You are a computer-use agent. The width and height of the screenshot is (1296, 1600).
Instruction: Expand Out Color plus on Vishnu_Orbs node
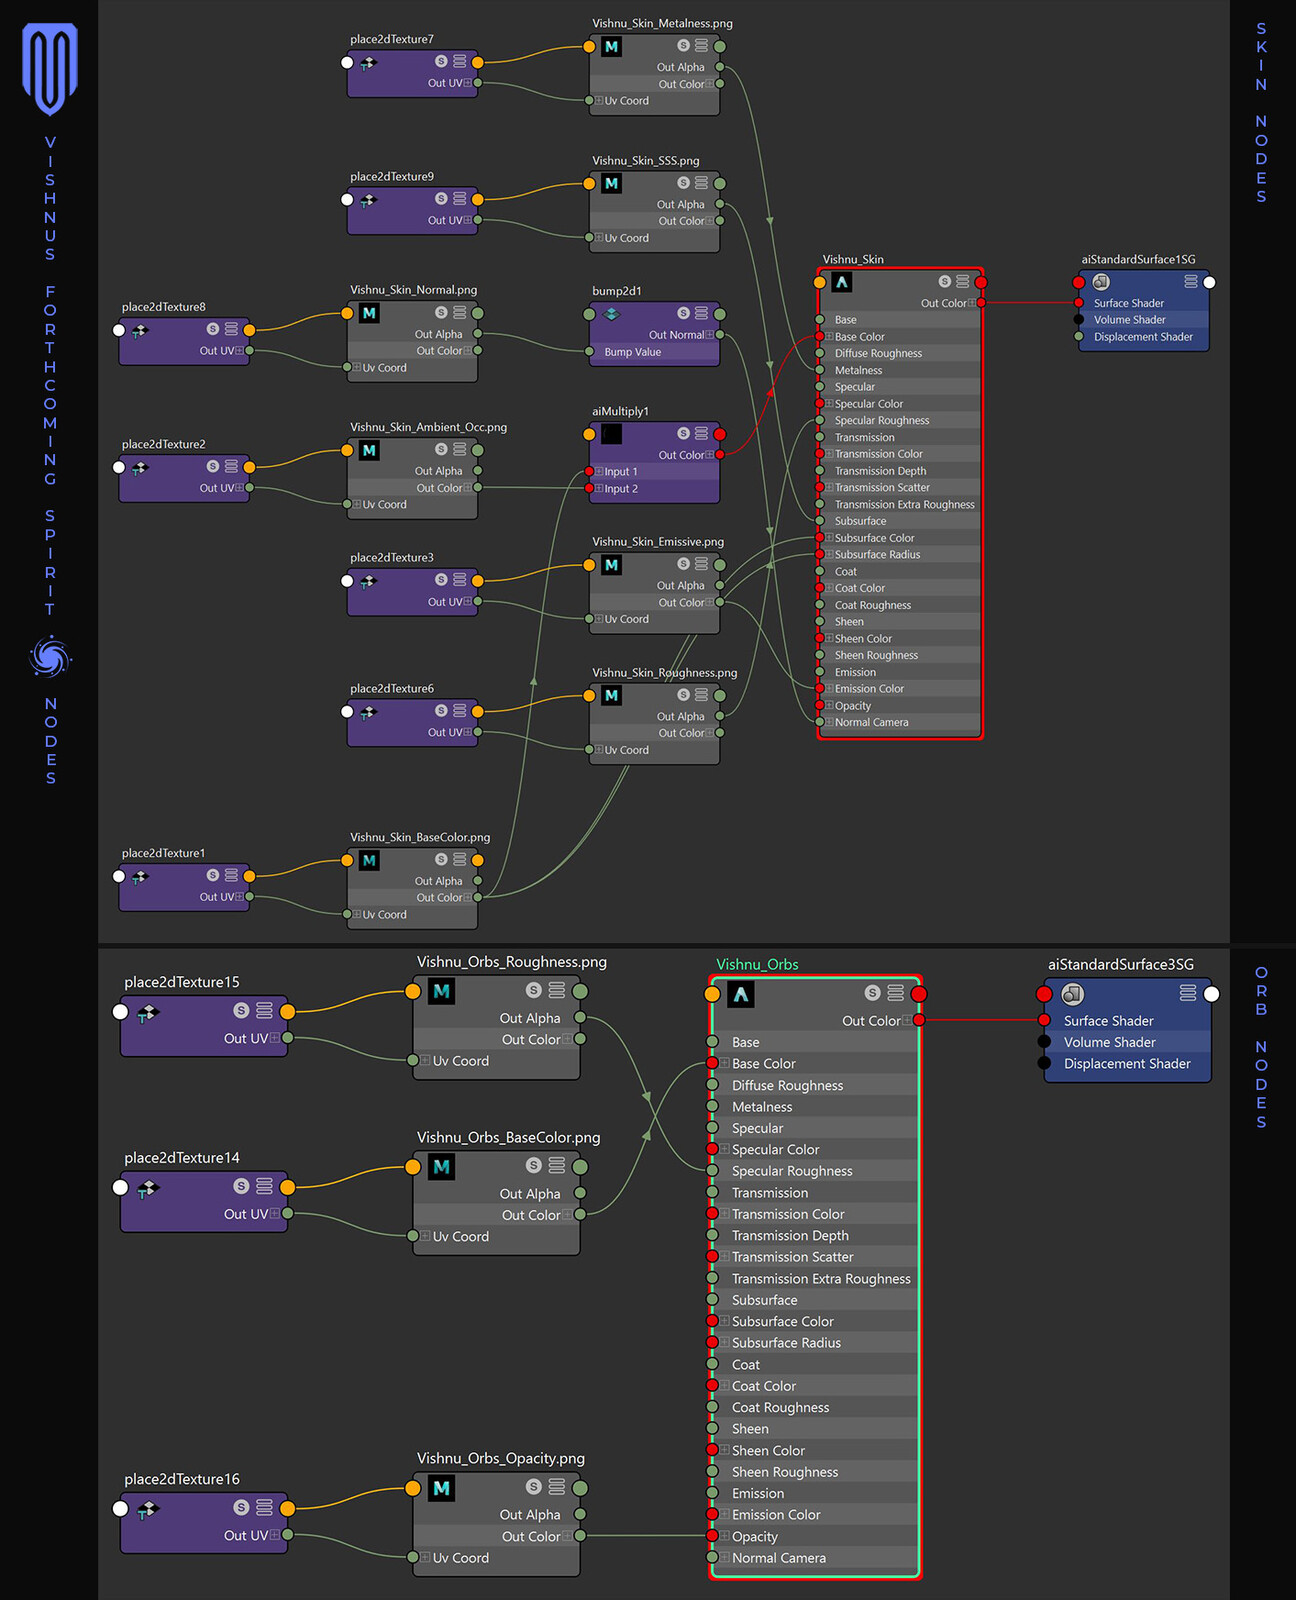[907, 1020]
